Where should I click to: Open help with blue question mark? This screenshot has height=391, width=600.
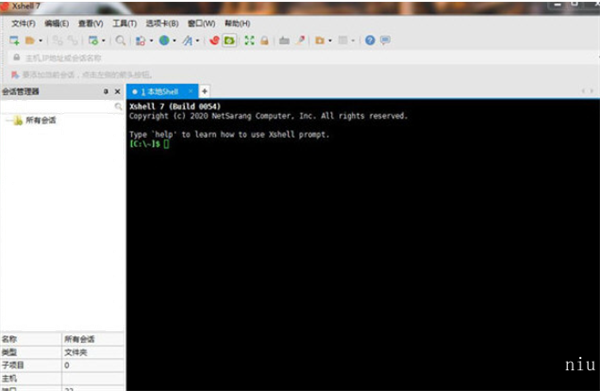pyautogui.click(x=370, y=40)
